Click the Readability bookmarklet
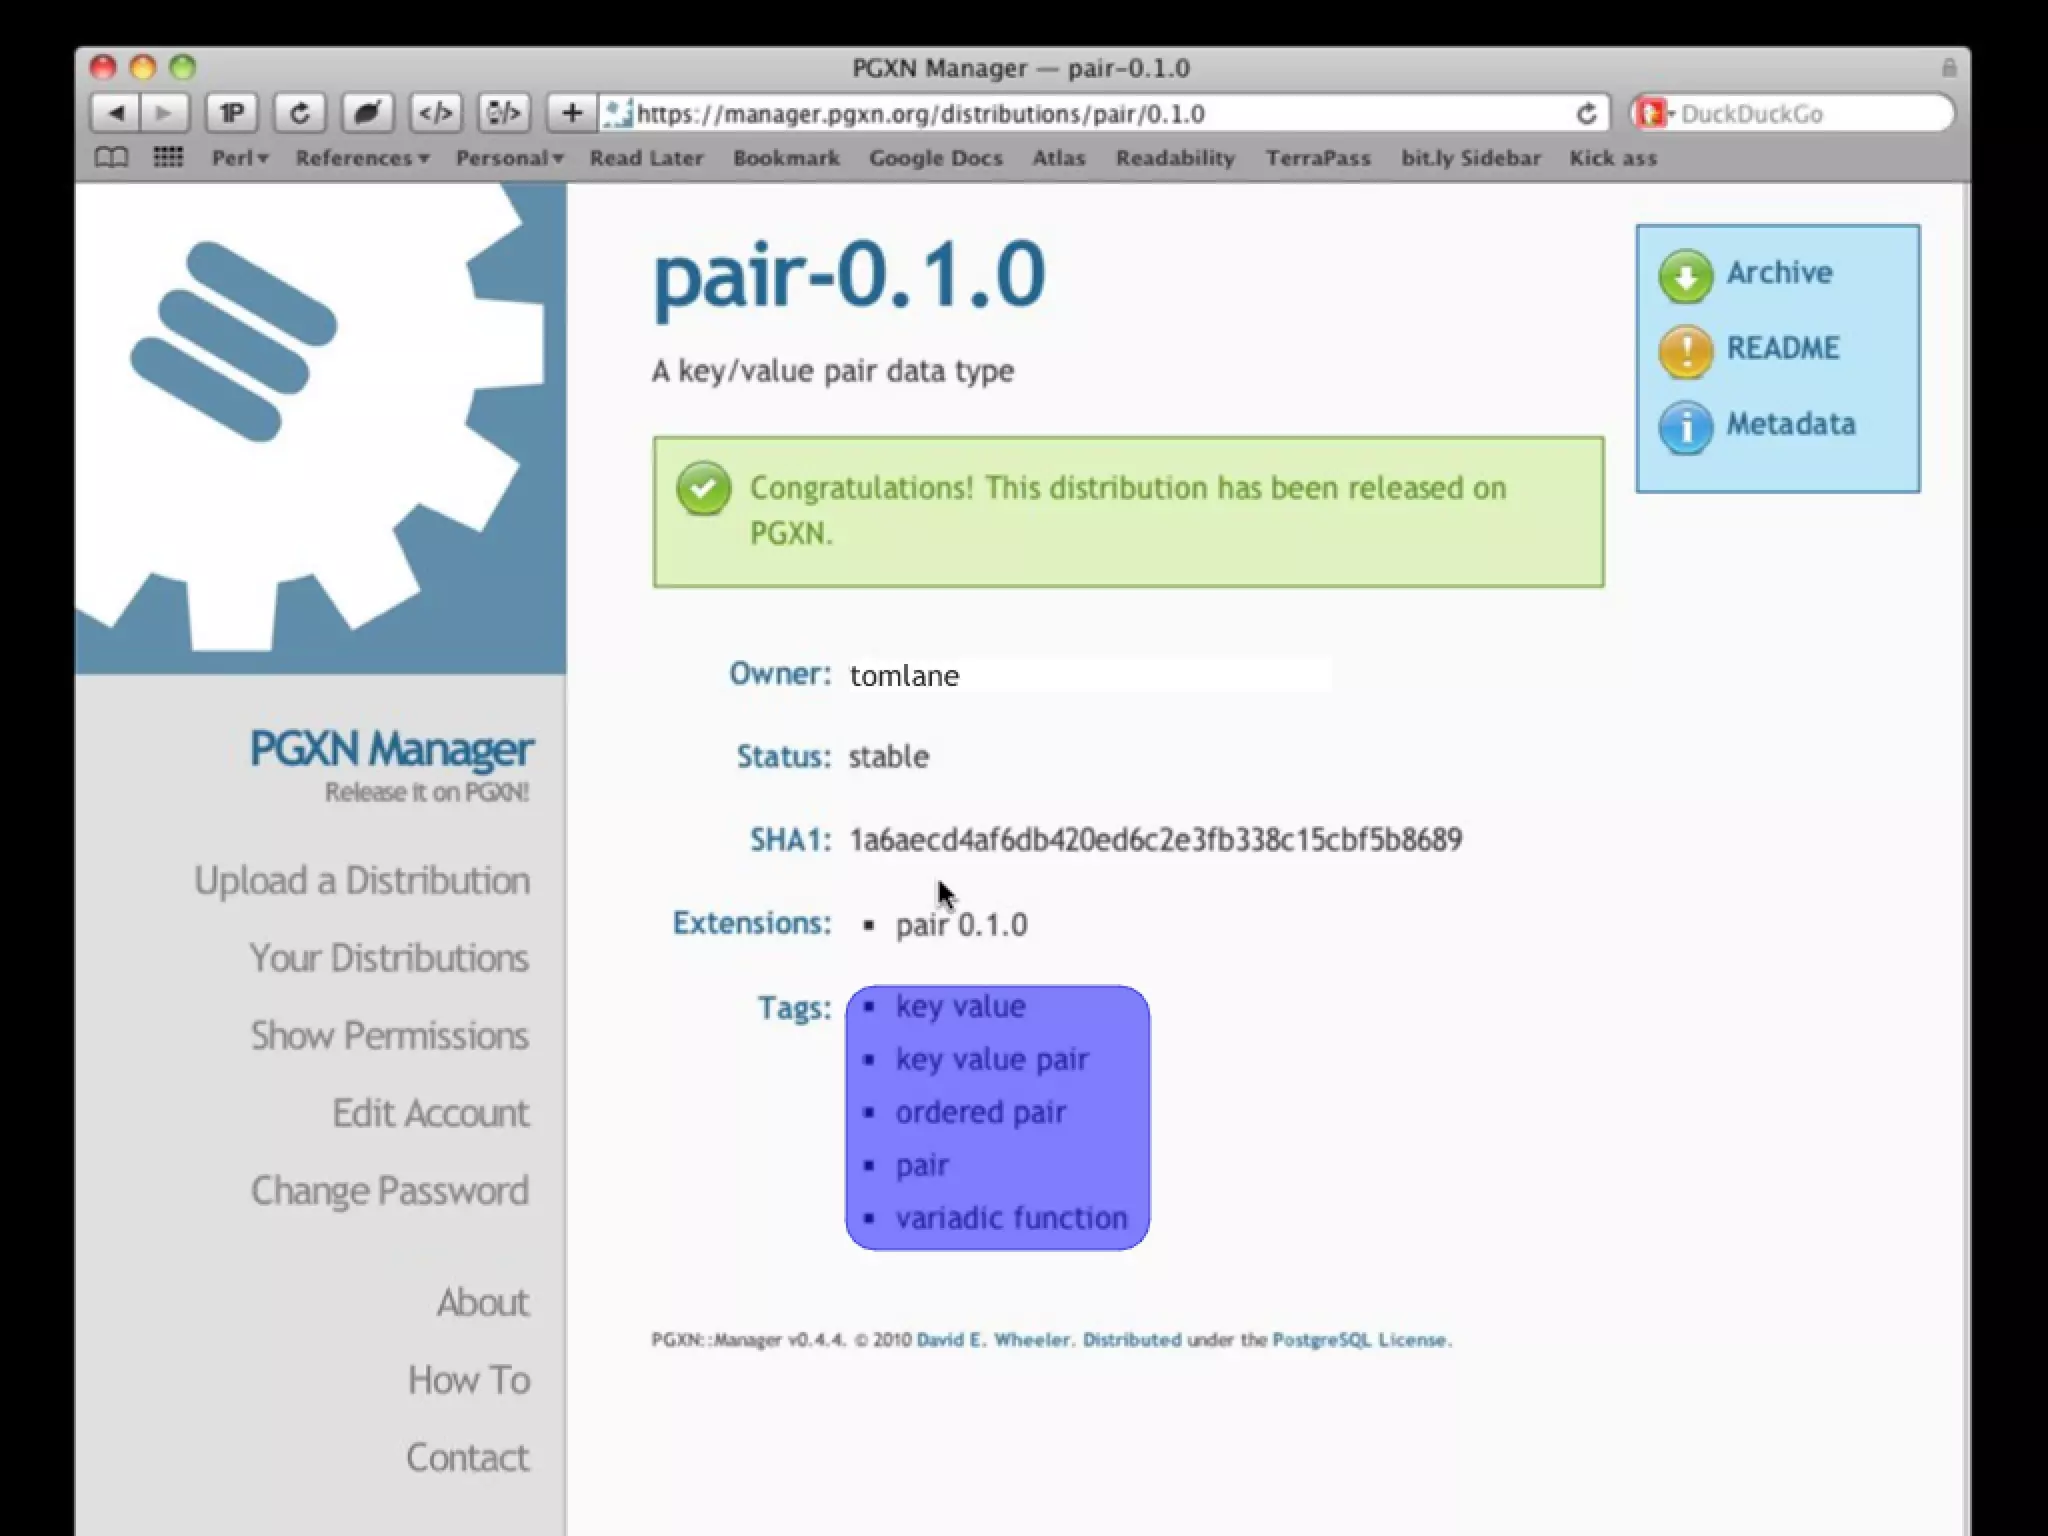The width and height of the screenshot is (2048, 1536). [x=1175, y=158]
